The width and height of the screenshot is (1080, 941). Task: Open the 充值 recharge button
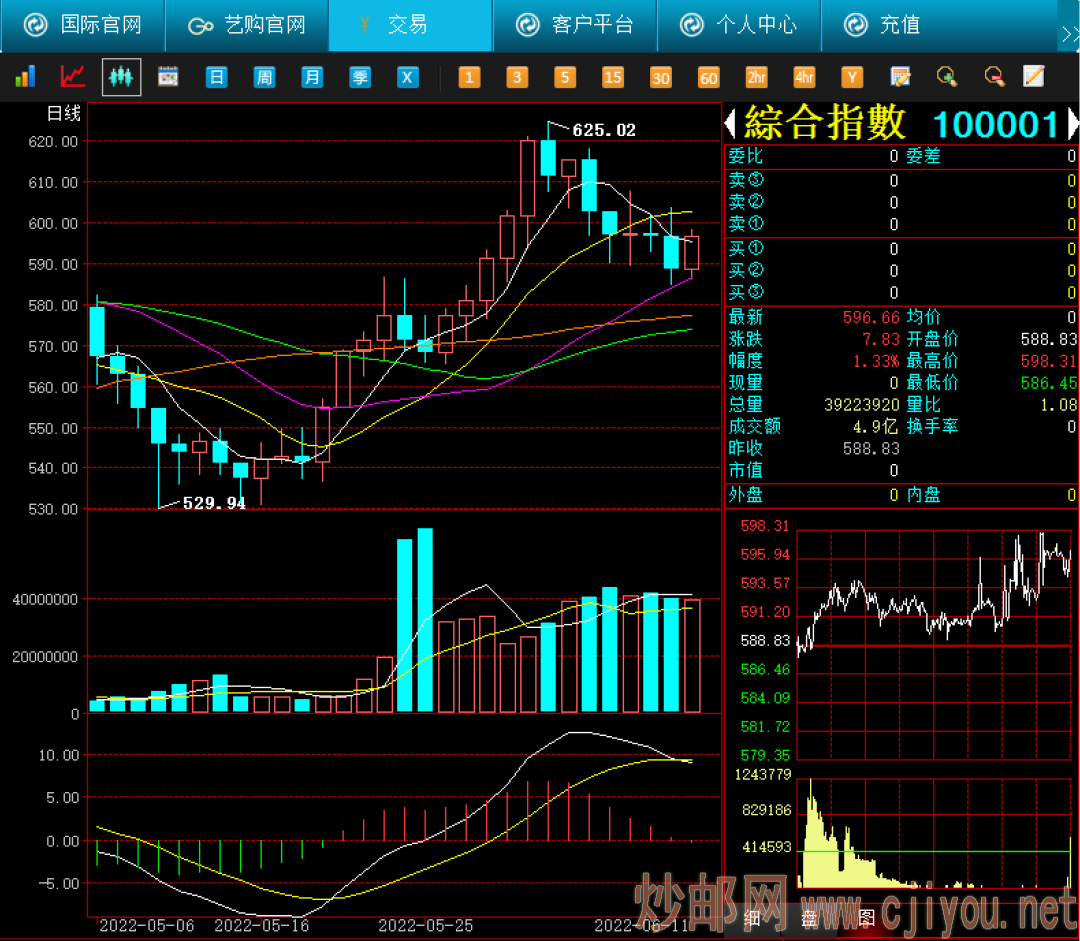click(x=882, y=25)
